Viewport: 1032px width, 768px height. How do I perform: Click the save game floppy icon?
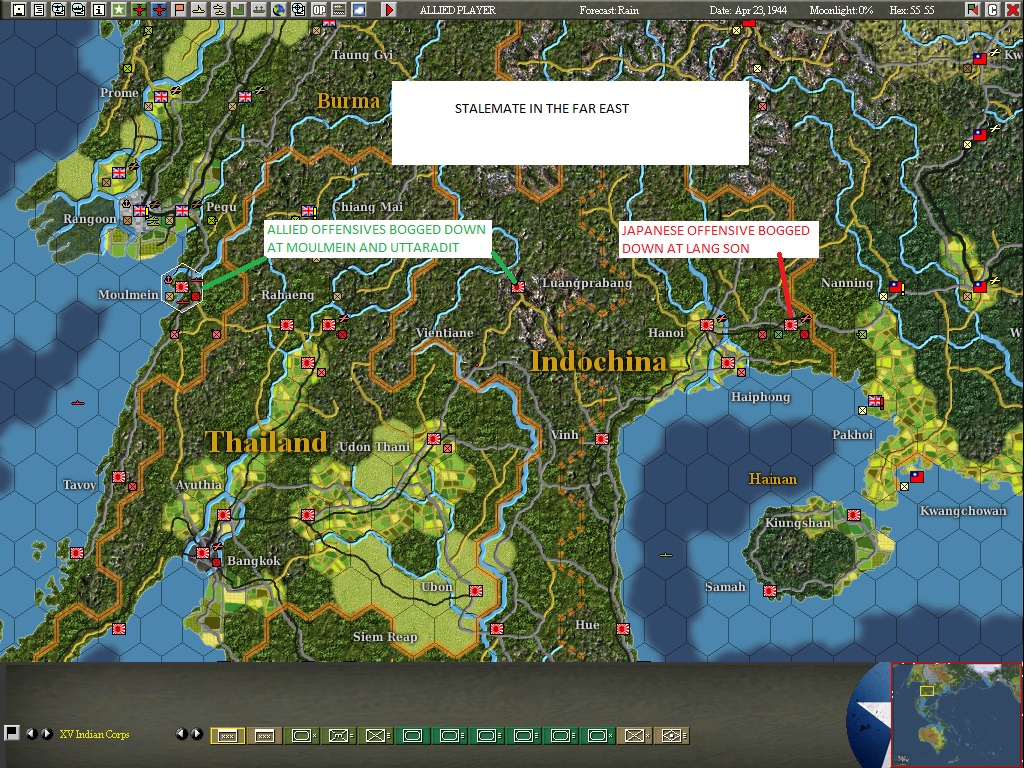pyautogui.click(x=19, y=9)
